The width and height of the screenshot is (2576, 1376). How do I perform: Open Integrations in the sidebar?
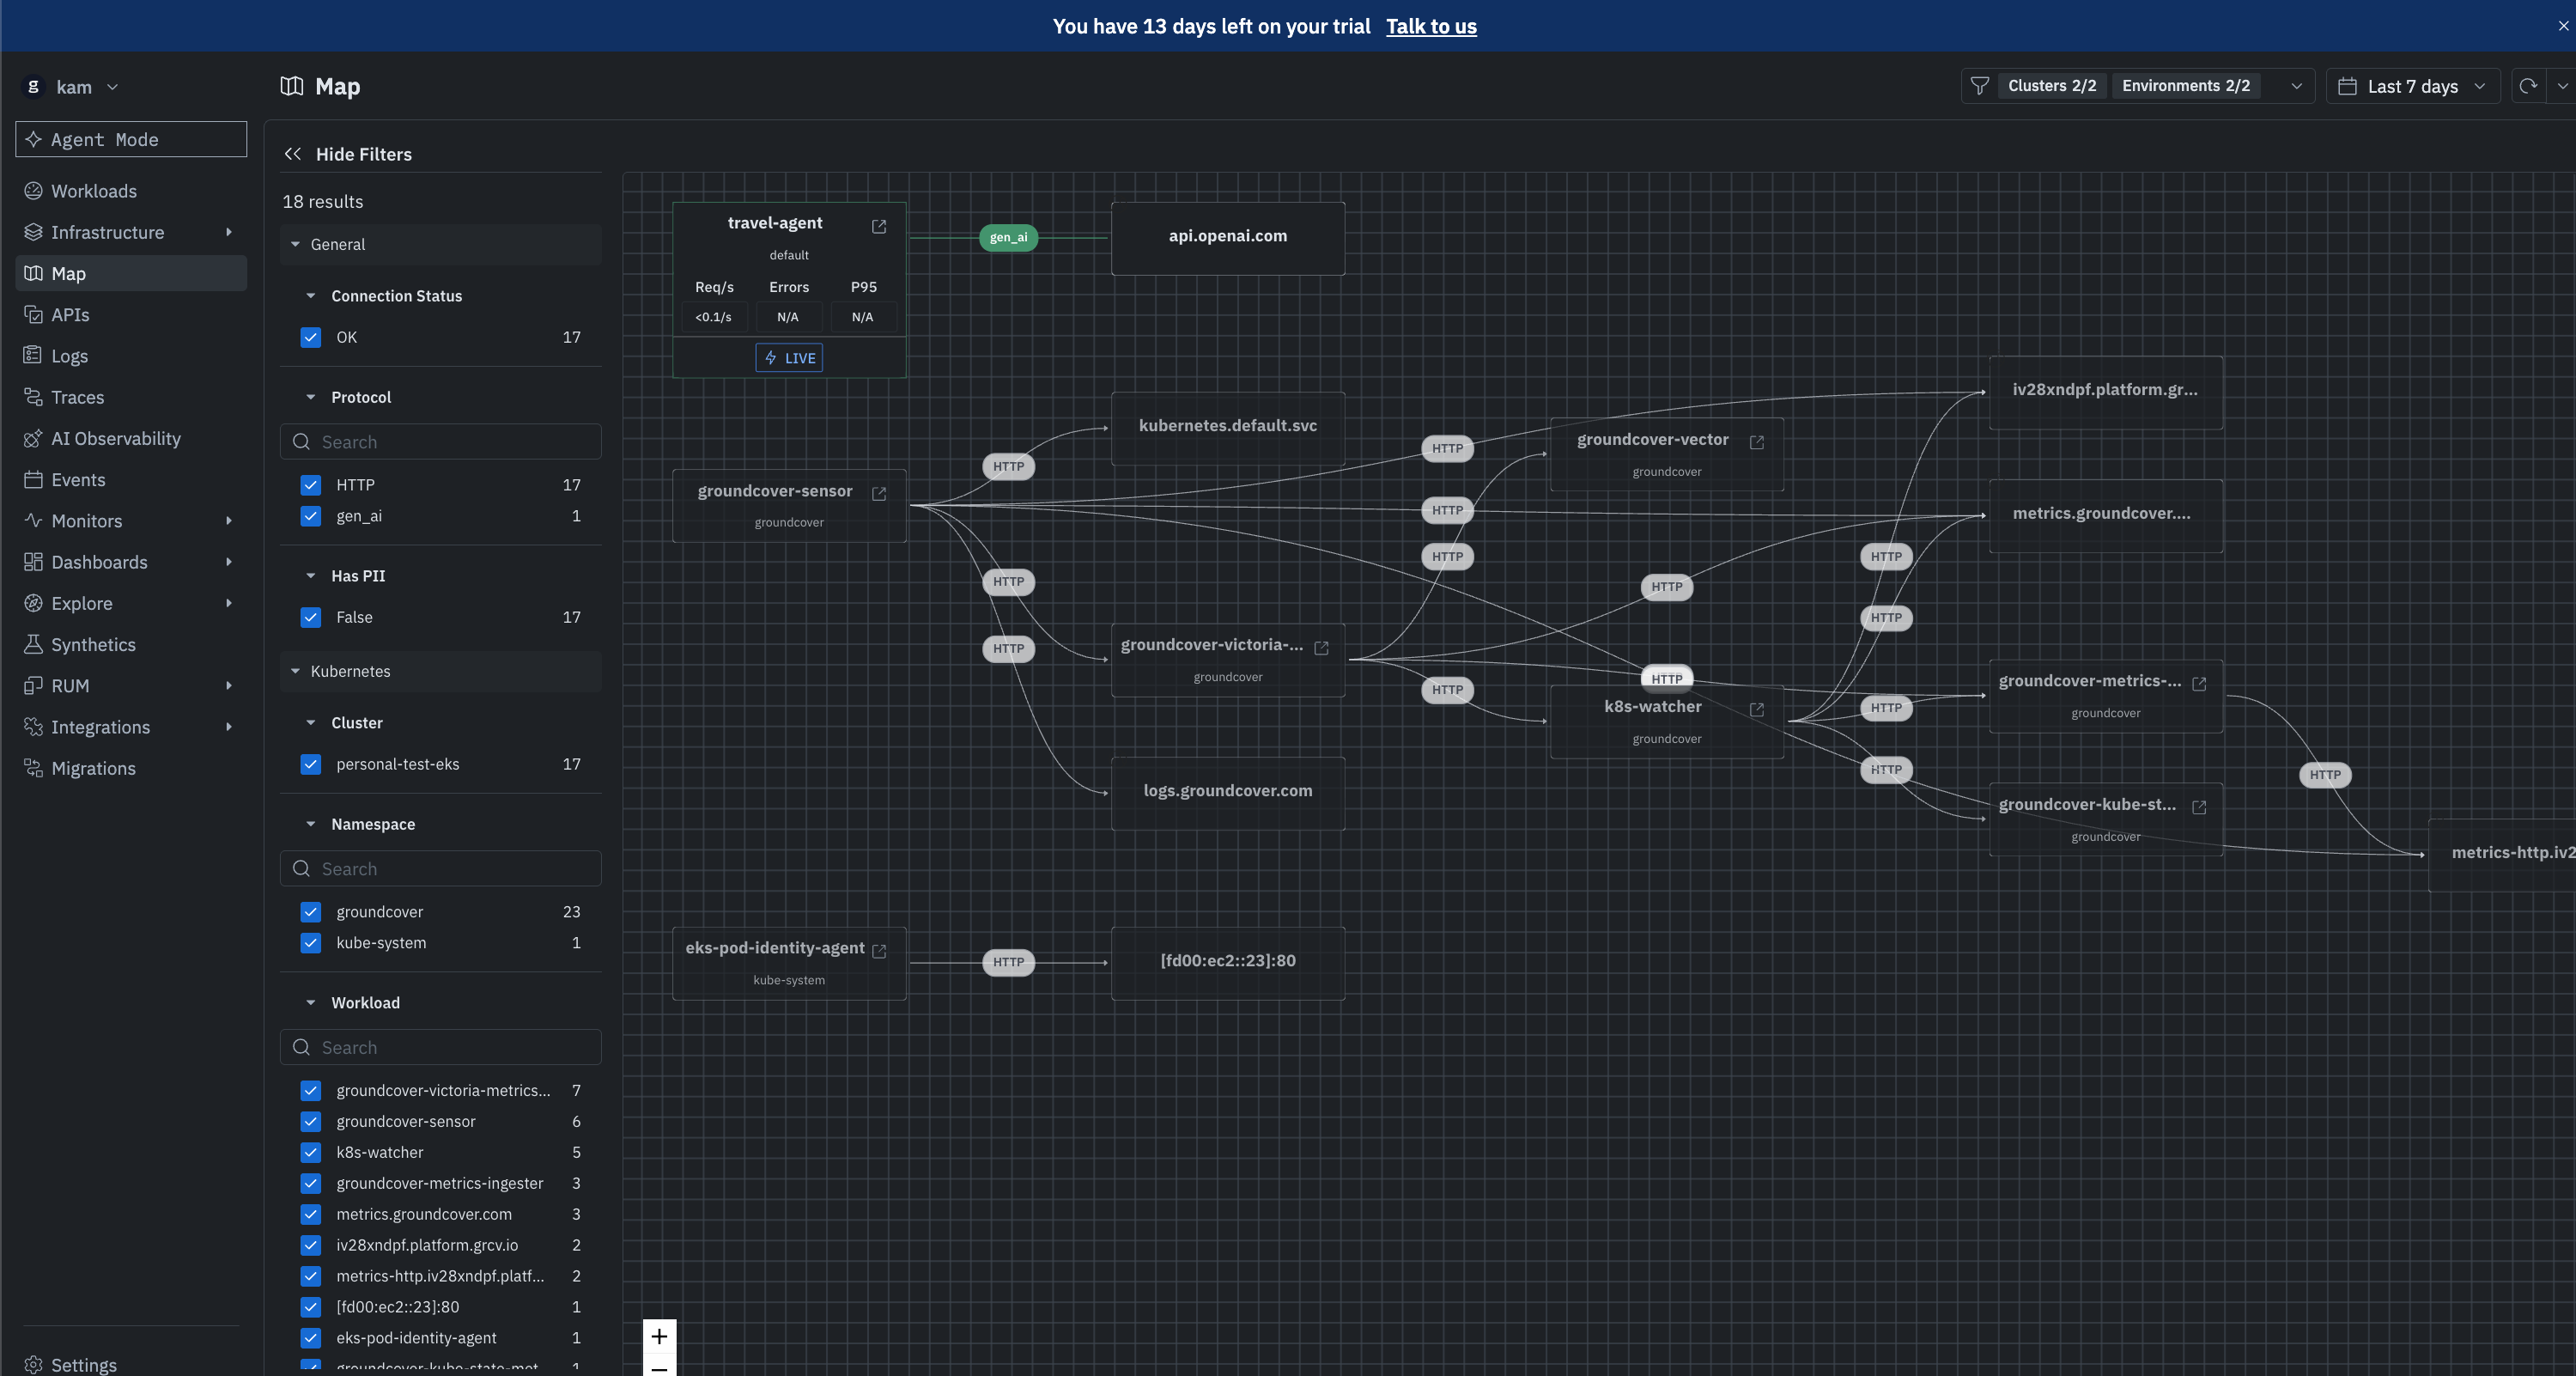130,727
